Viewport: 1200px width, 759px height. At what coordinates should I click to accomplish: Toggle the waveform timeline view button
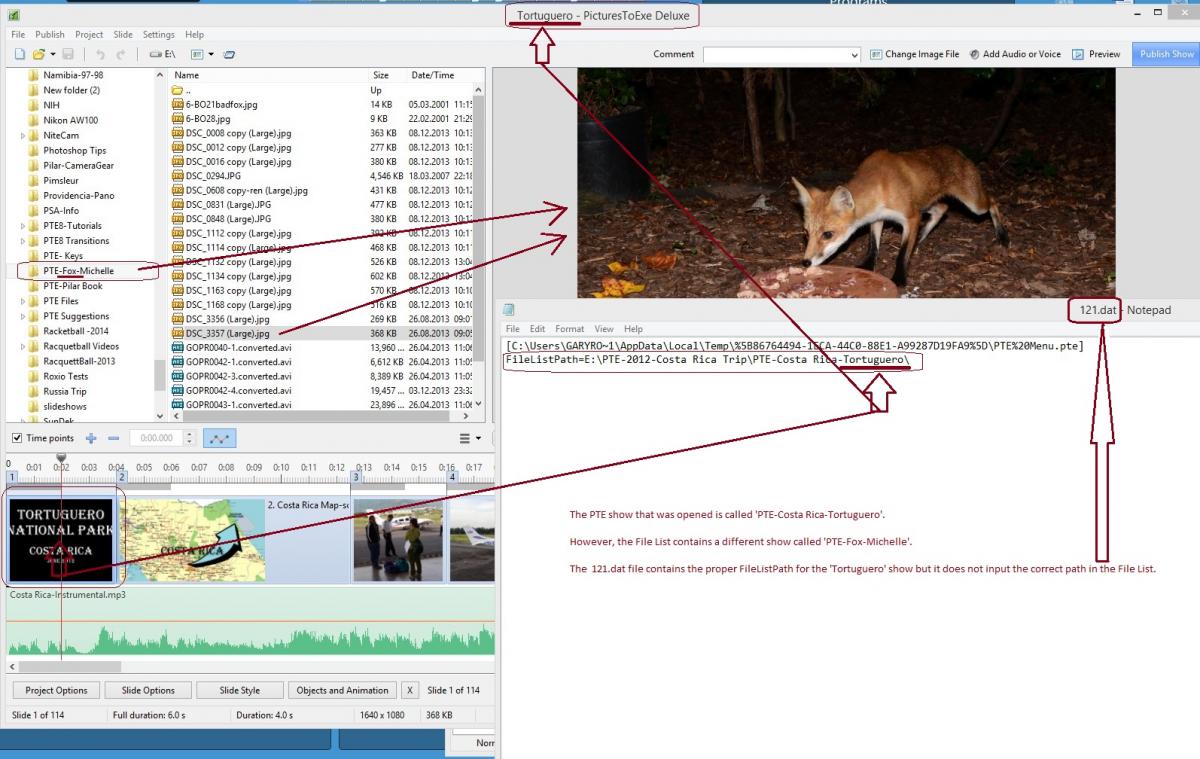219,438
